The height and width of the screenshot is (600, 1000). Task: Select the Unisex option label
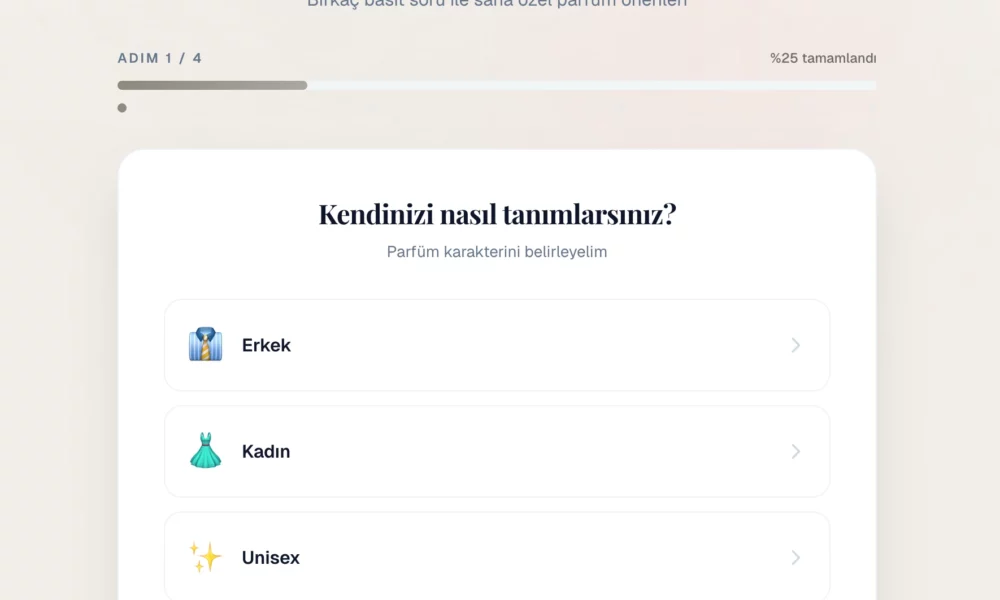pyautogui.click(x=270, y=557)
